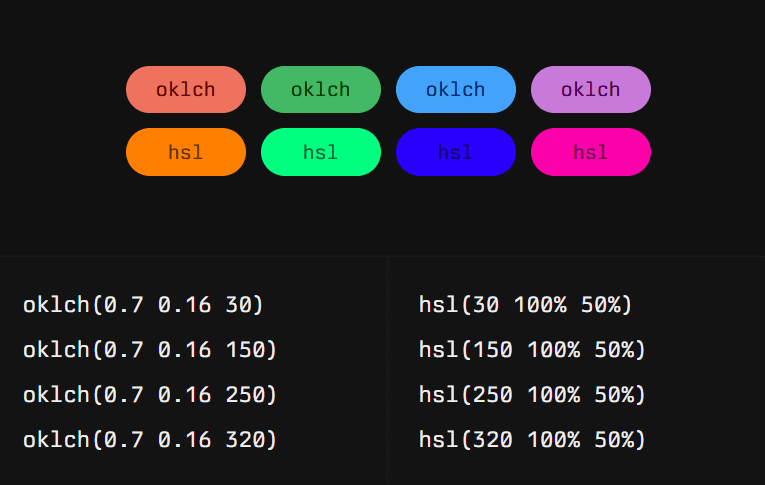This screenshot has height=485, width=765.
Task: Select the hsl(320 100% 50%) code line
Action: coord(532,439)
